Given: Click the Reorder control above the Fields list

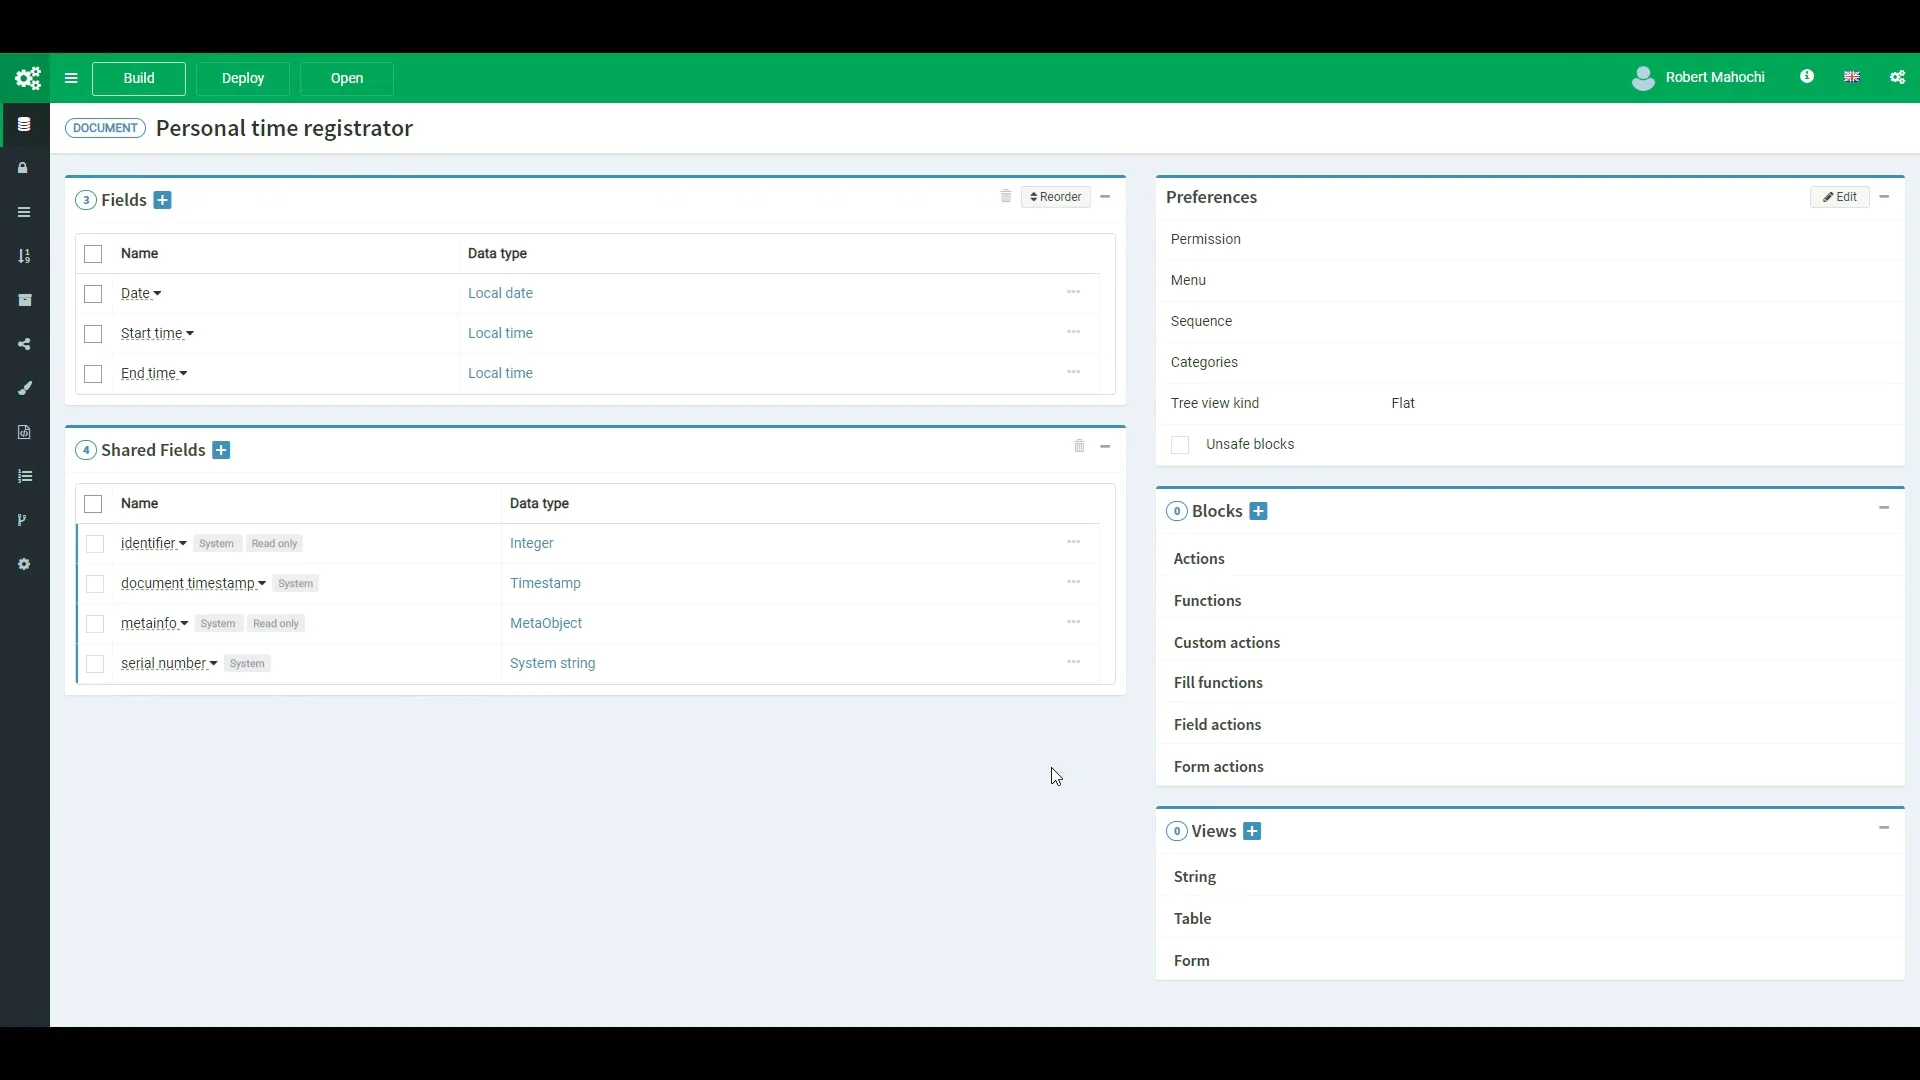Looking at the screenshot, I should click(x=1055, y=197).
